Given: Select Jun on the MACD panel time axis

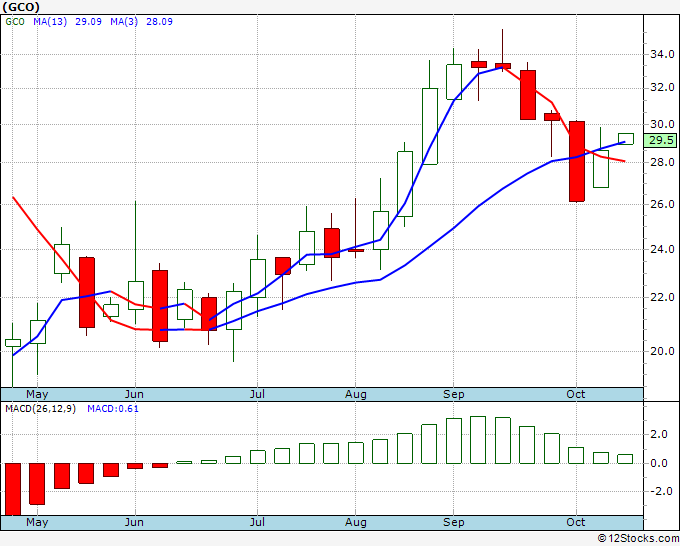Looking at the screenshot, I should tap(134, 522).
